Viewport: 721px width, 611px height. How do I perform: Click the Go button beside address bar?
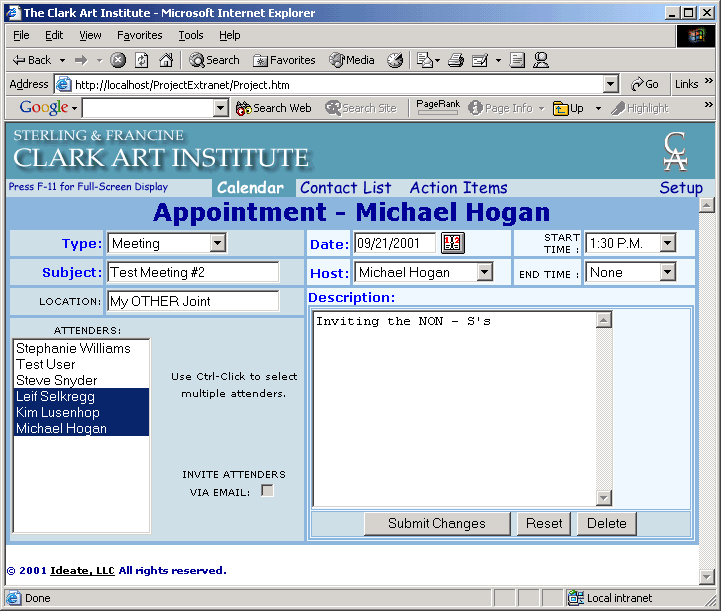(x=645, y=85)
